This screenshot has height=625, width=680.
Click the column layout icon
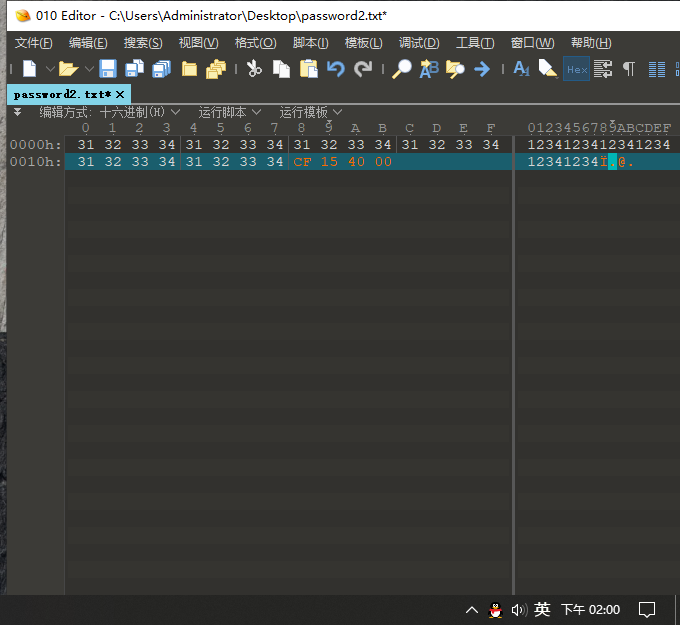coord(657,69)
